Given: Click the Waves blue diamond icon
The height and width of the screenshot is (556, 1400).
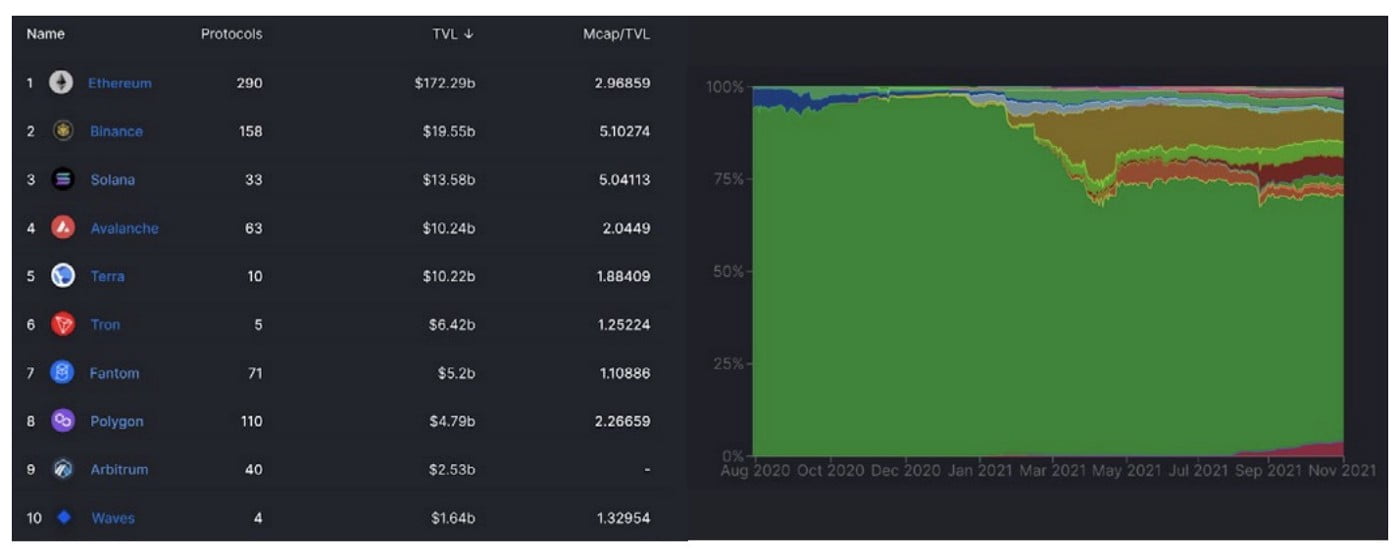Looking at the screenshot, I should tap(64, 518).
